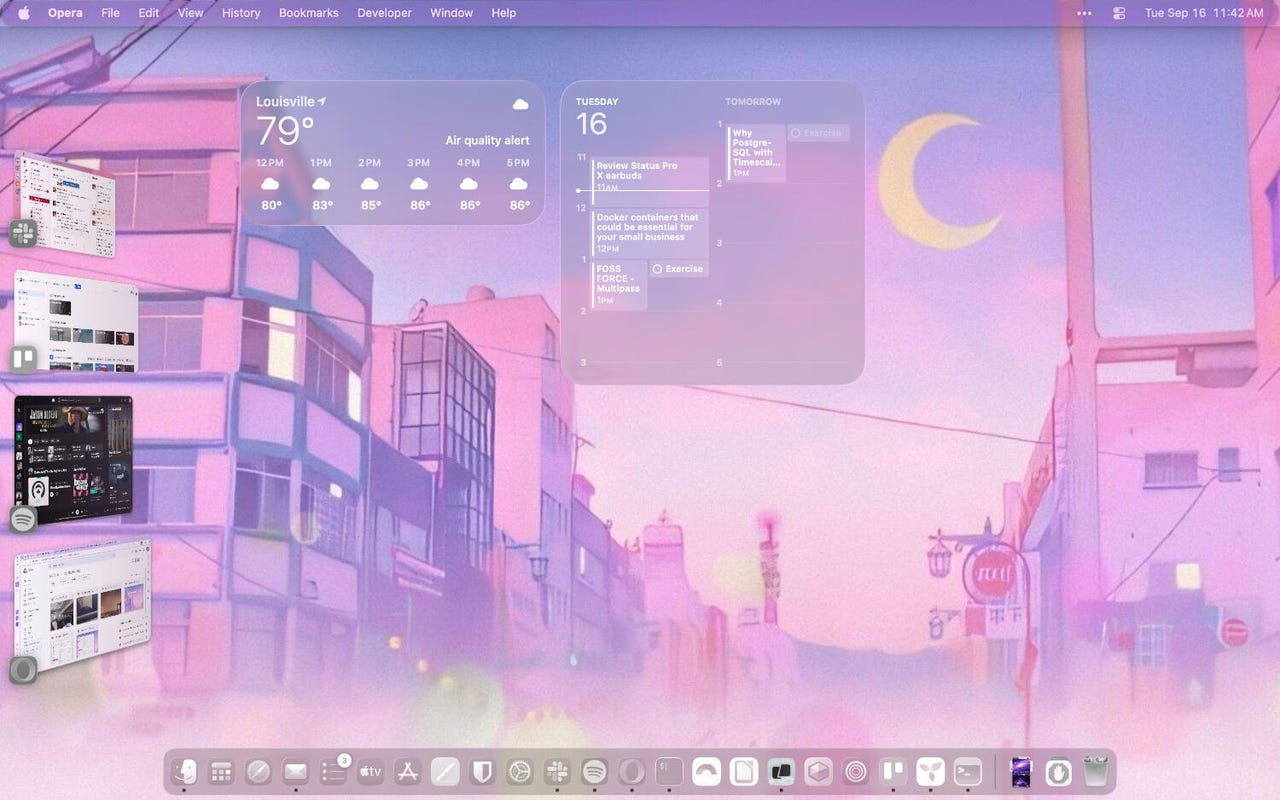Open Launchpad from the dock
Screen dimensions: 1280x800
click(221, 771)
